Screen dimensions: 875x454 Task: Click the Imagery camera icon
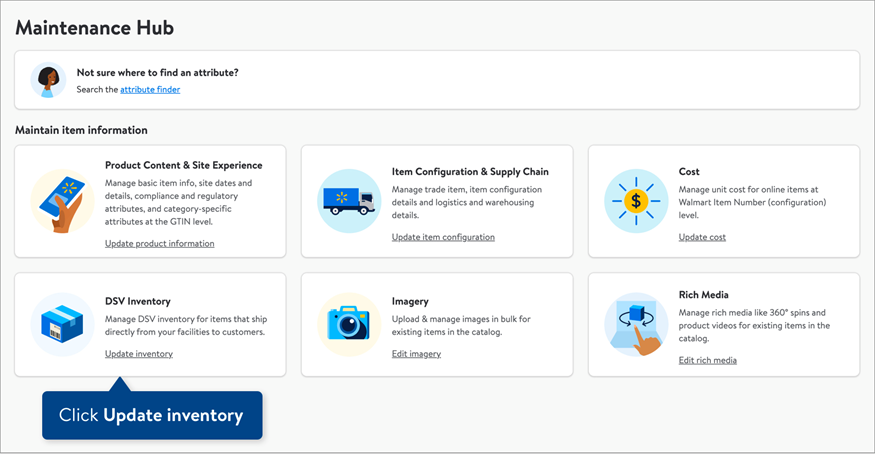pyautogui.click(x=349, y=325)
